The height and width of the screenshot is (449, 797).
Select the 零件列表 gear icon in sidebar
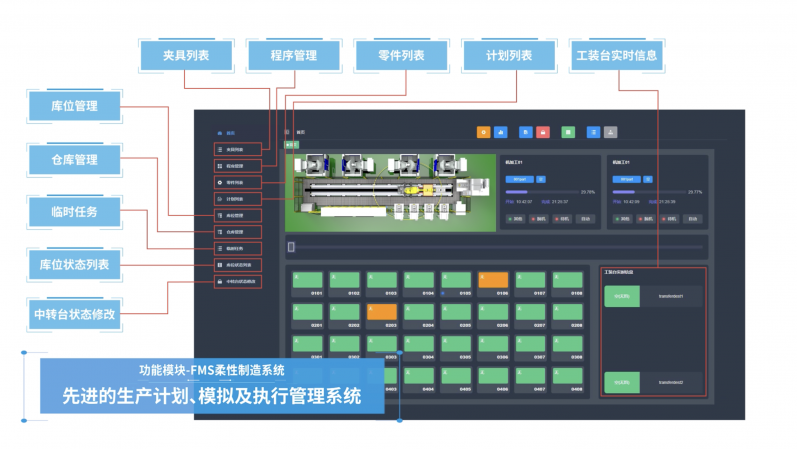click(x=221, y=183)
